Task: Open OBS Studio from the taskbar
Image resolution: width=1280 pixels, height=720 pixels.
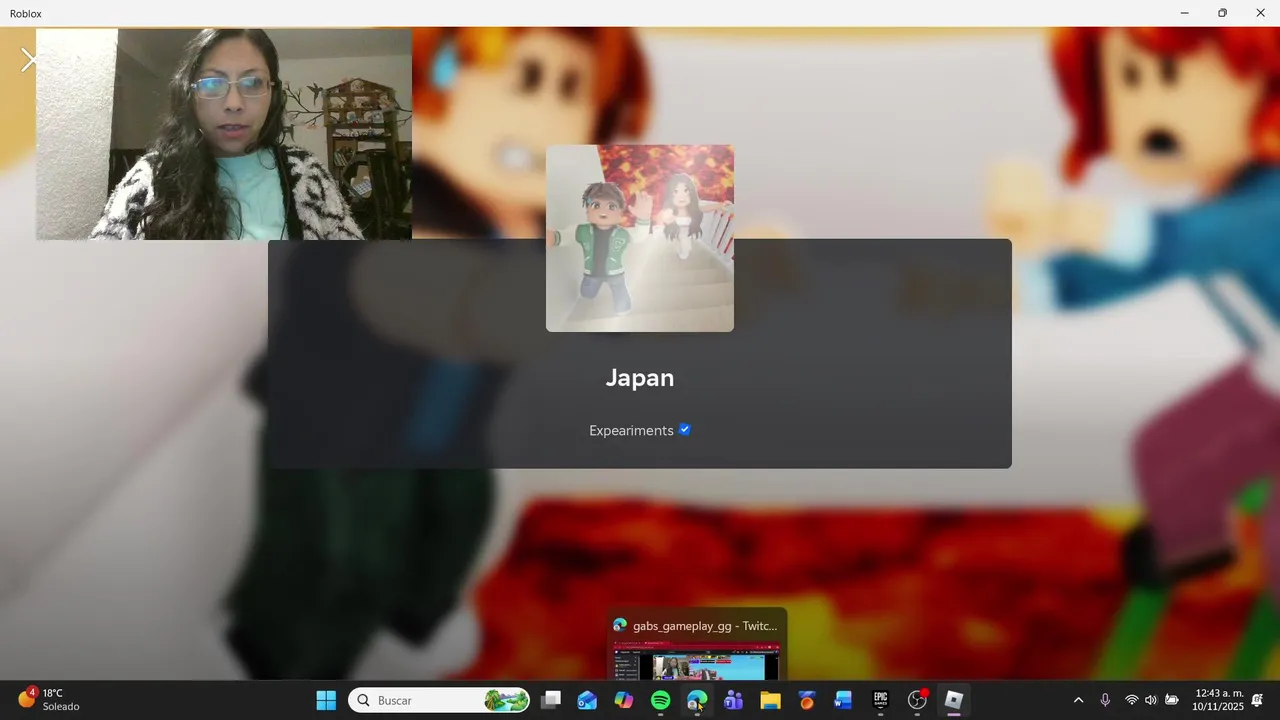Action: [x=917, y=700]
